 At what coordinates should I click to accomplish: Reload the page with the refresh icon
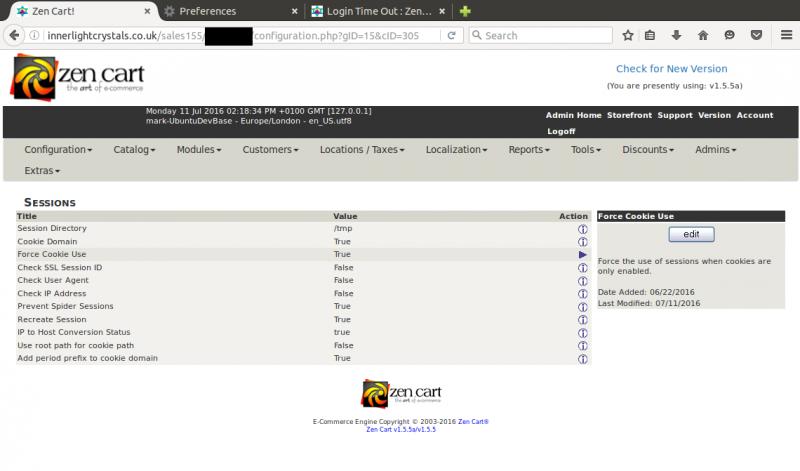coord(452,35)
